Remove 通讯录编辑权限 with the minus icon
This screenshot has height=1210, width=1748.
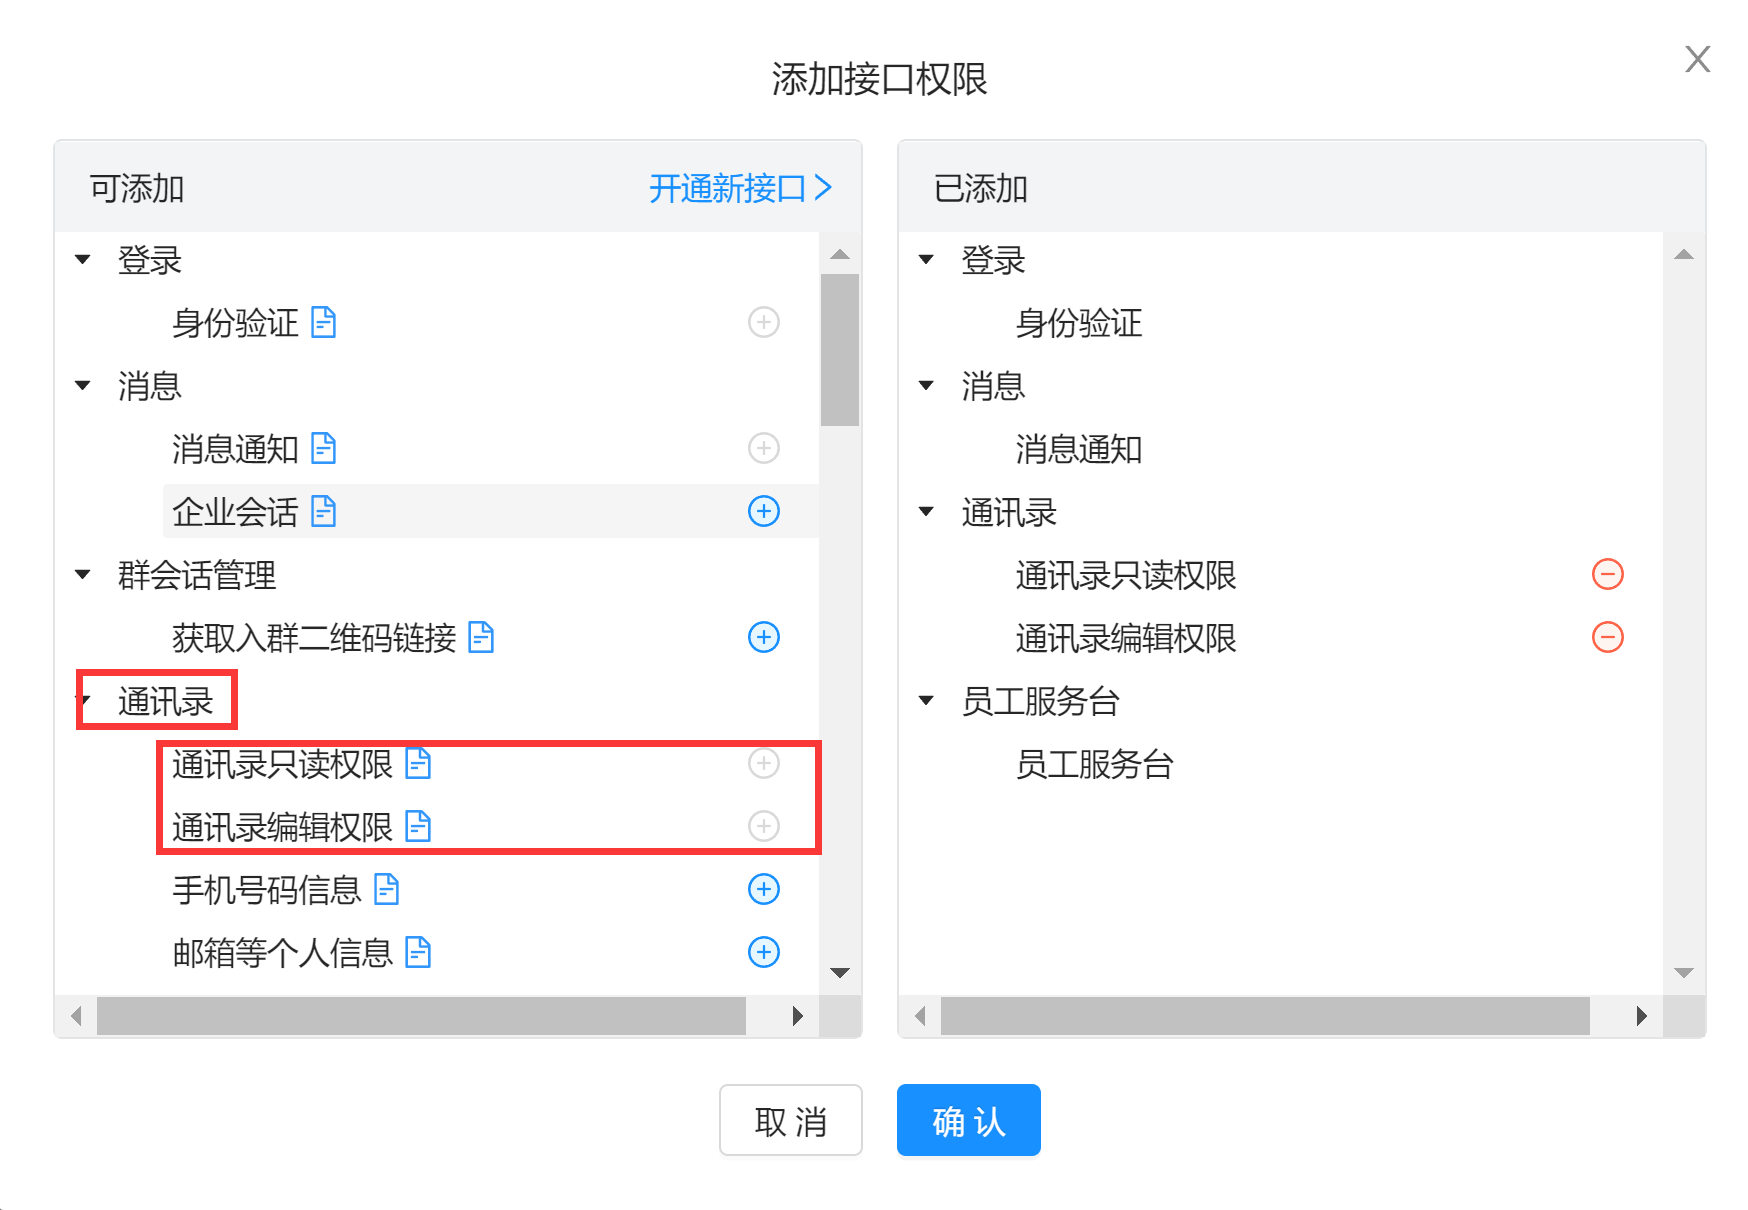pos(1607,637)
